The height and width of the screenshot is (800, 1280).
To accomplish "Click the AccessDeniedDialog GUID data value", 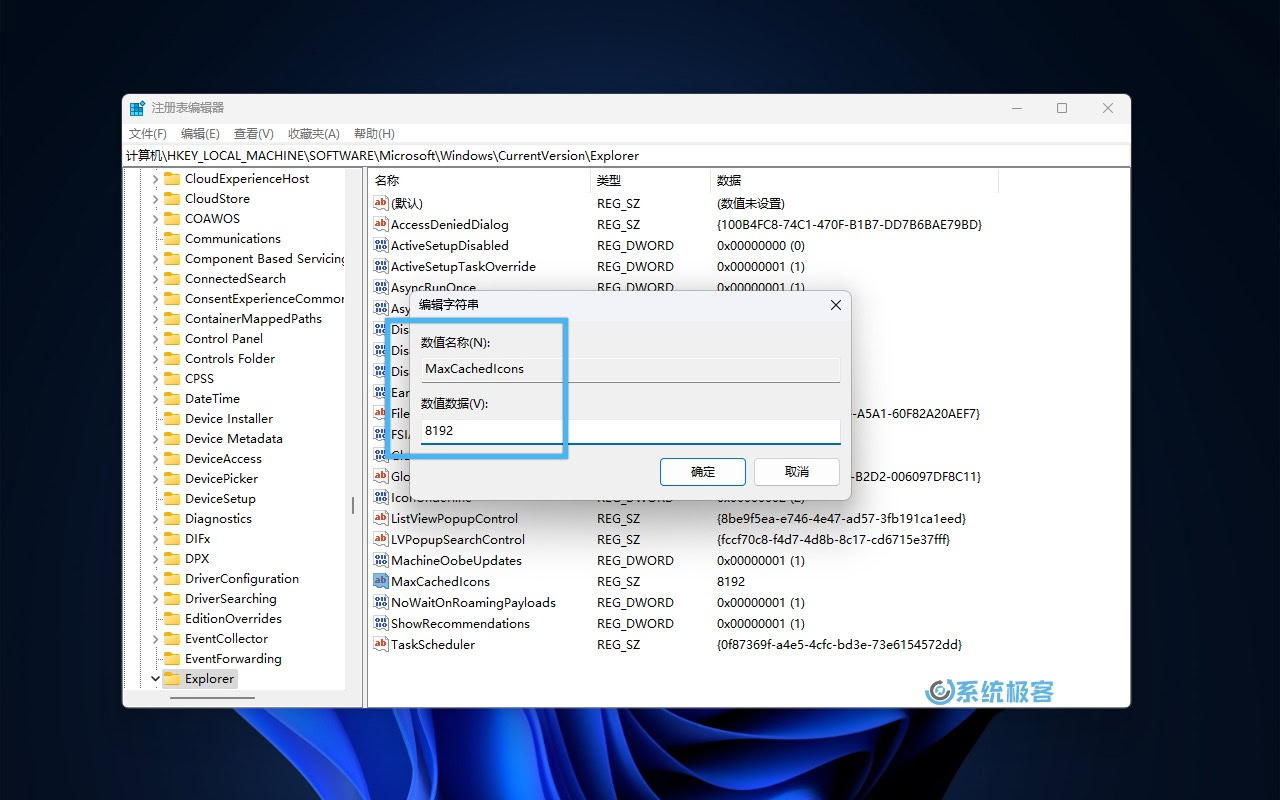I will (x=849, y=224).
